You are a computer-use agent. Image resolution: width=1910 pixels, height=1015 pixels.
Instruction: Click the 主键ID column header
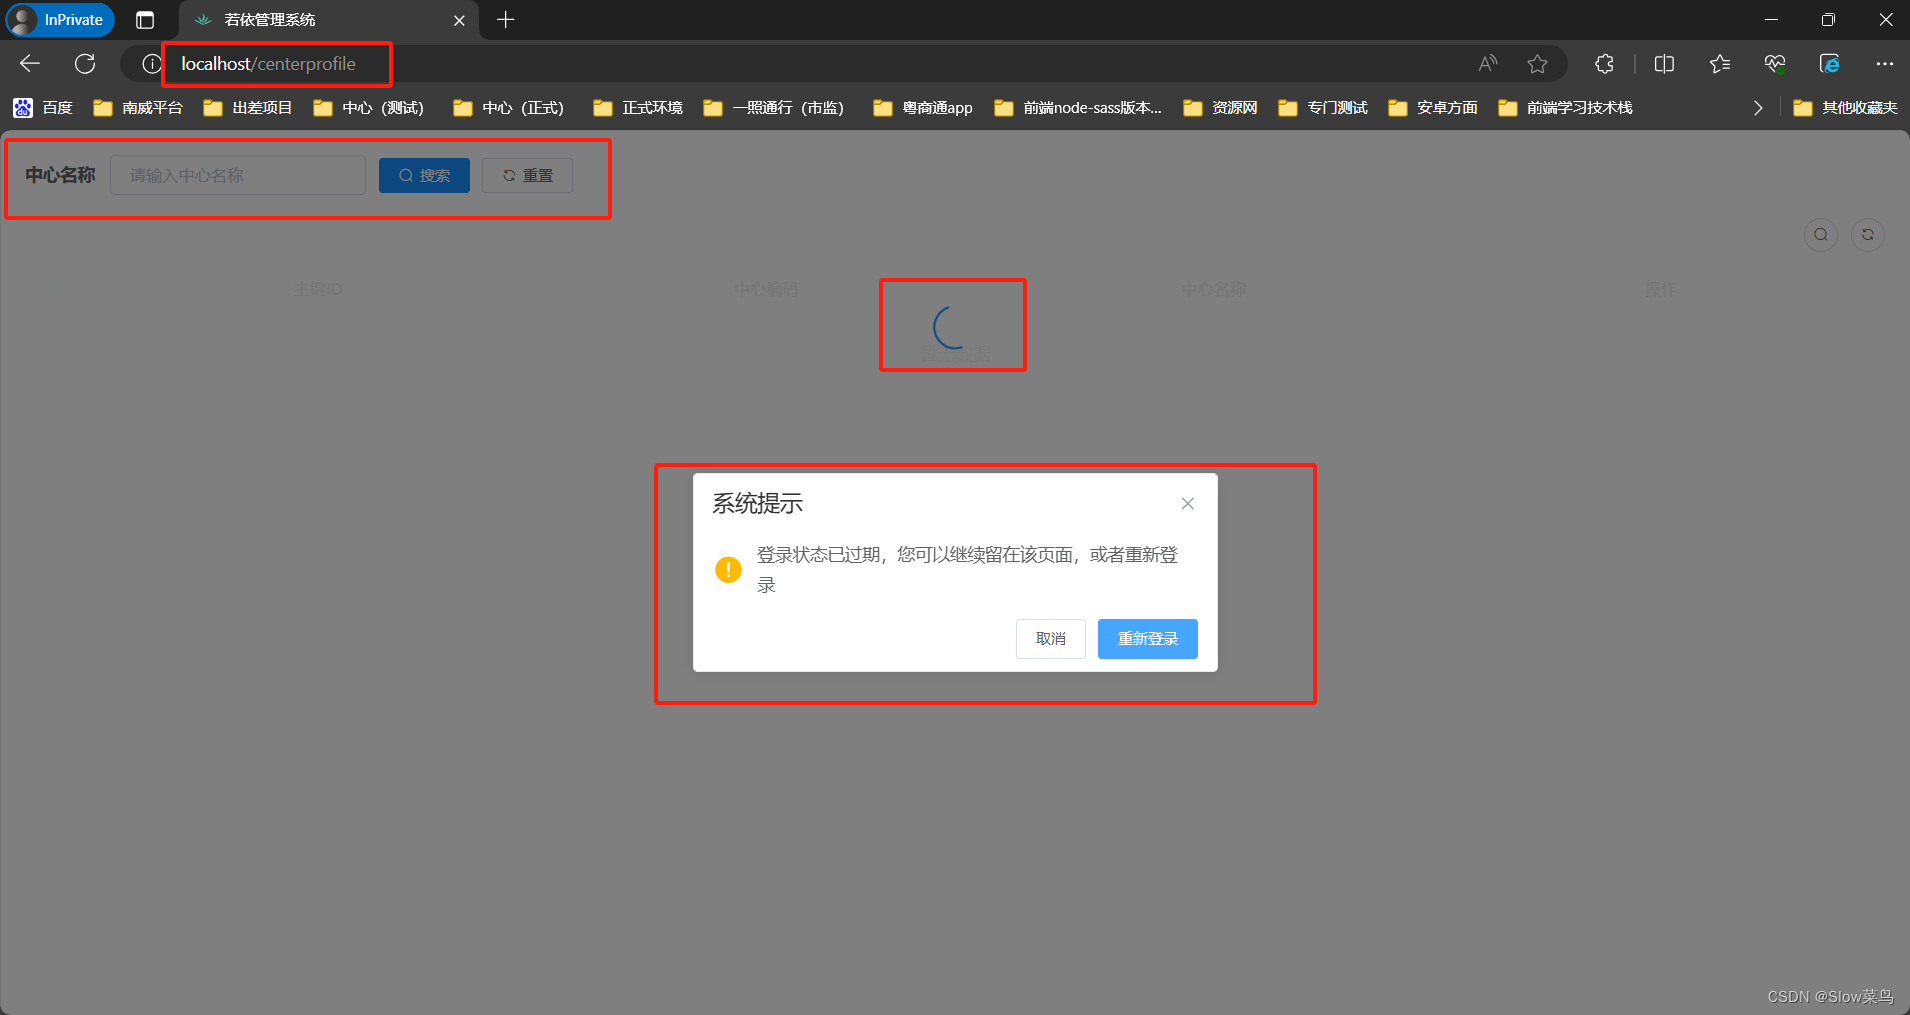[318, 289]
